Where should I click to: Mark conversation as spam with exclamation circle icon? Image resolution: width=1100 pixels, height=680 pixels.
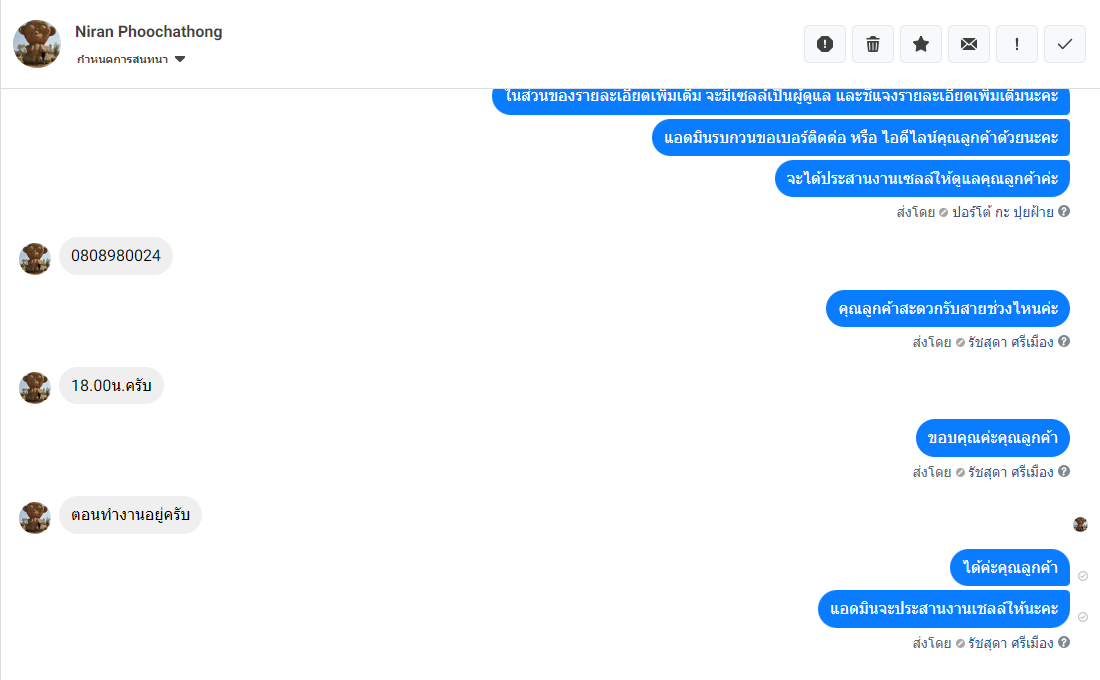click(x=824, y=44)
